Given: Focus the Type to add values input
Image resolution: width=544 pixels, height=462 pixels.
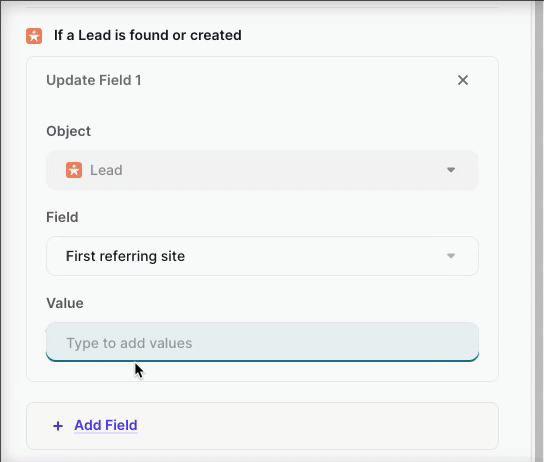Looking at the screenshot, I should tap(262, 342).
